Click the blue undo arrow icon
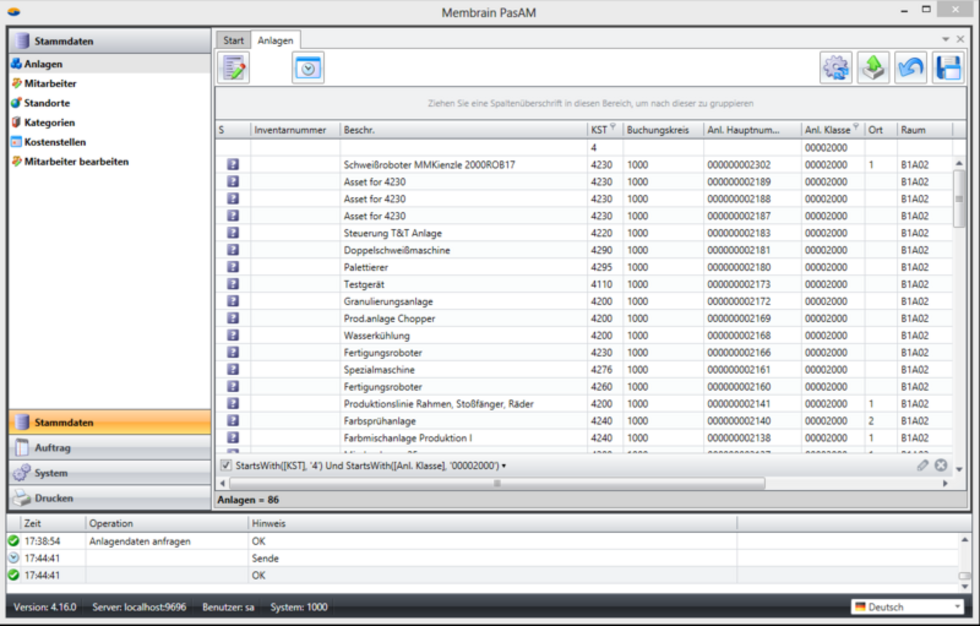Image resolution: width=980 pixels, height=626 pixels. coord(910,67)
